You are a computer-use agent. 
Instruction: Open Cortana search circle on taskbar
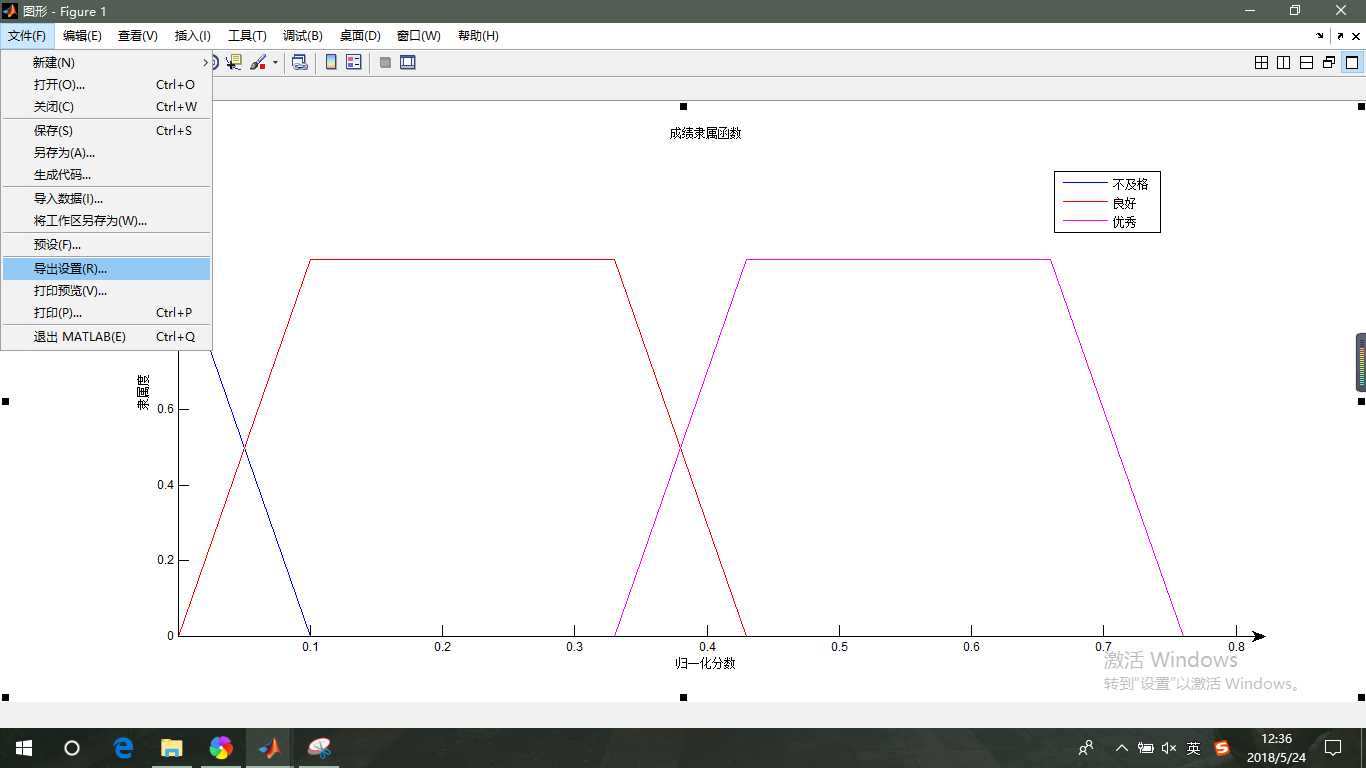pos(72,748)
